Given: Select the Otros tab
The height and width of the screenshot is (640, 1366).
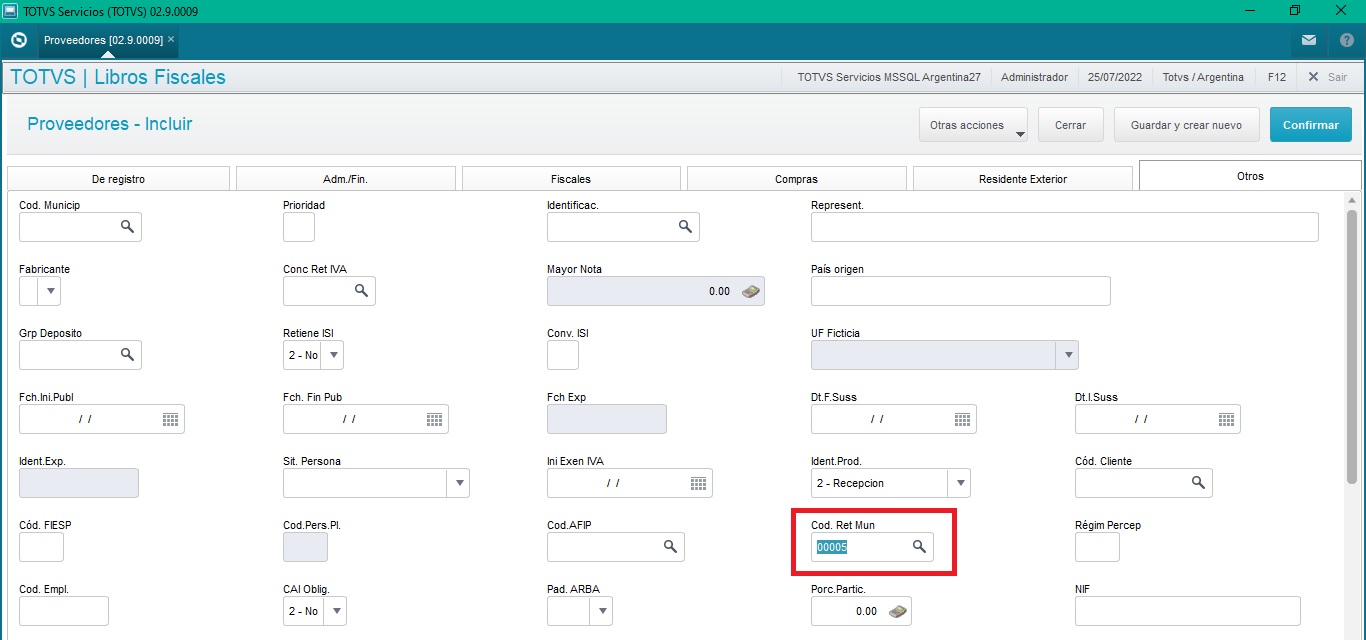Looking at the screenshot, I should coord(1250,176).
